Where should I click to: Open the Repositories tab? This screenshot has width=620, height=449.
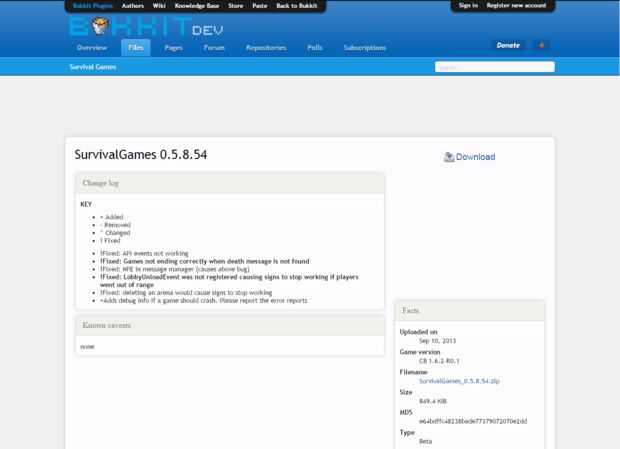tap(266, 47)
